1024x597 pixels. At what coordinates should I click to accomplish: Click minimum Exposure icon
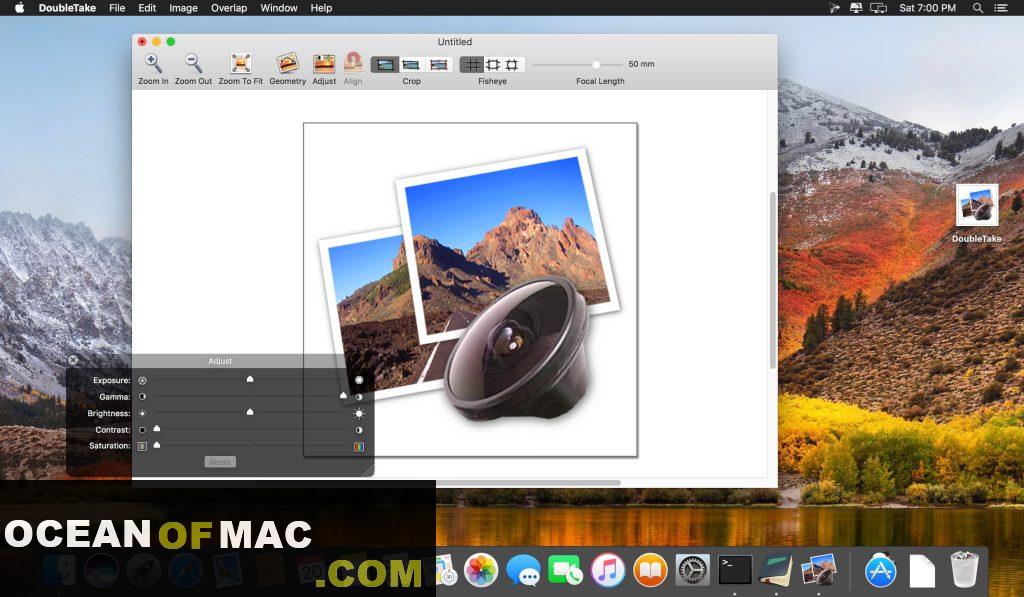coord(142,380)
